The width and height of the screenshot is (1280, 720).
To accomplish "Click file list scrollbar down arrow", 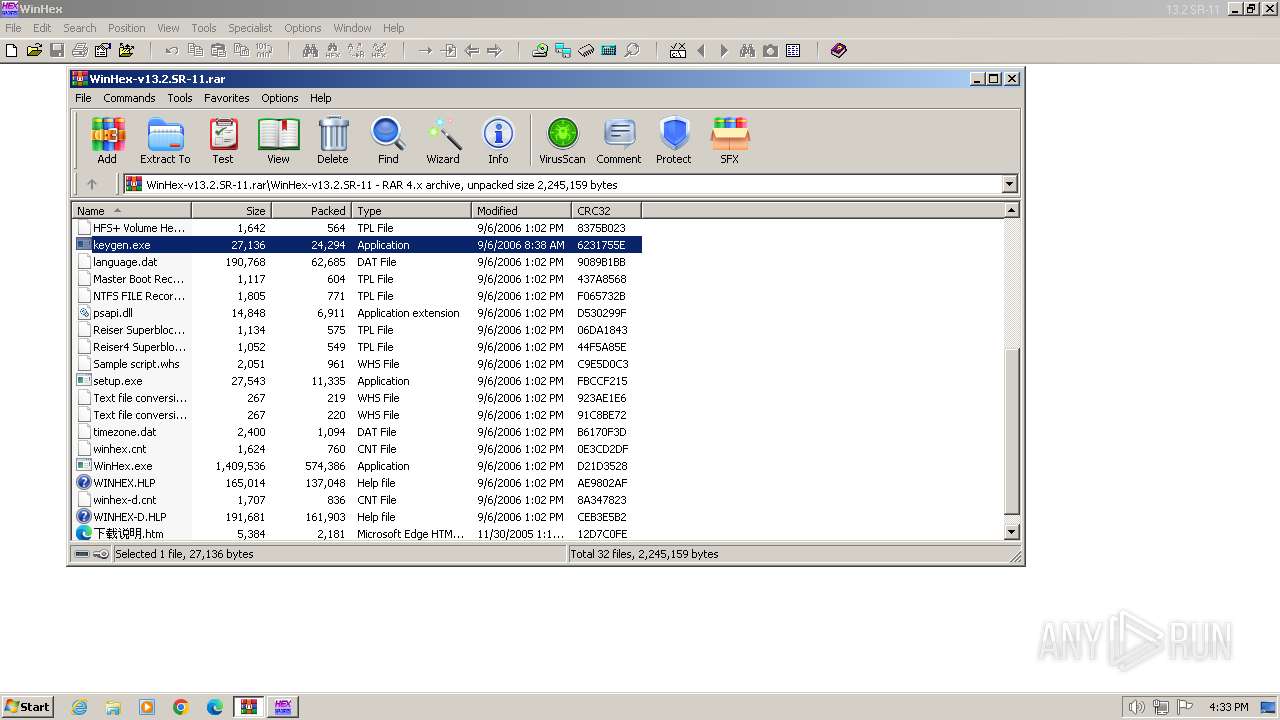I will [1011, 533].
